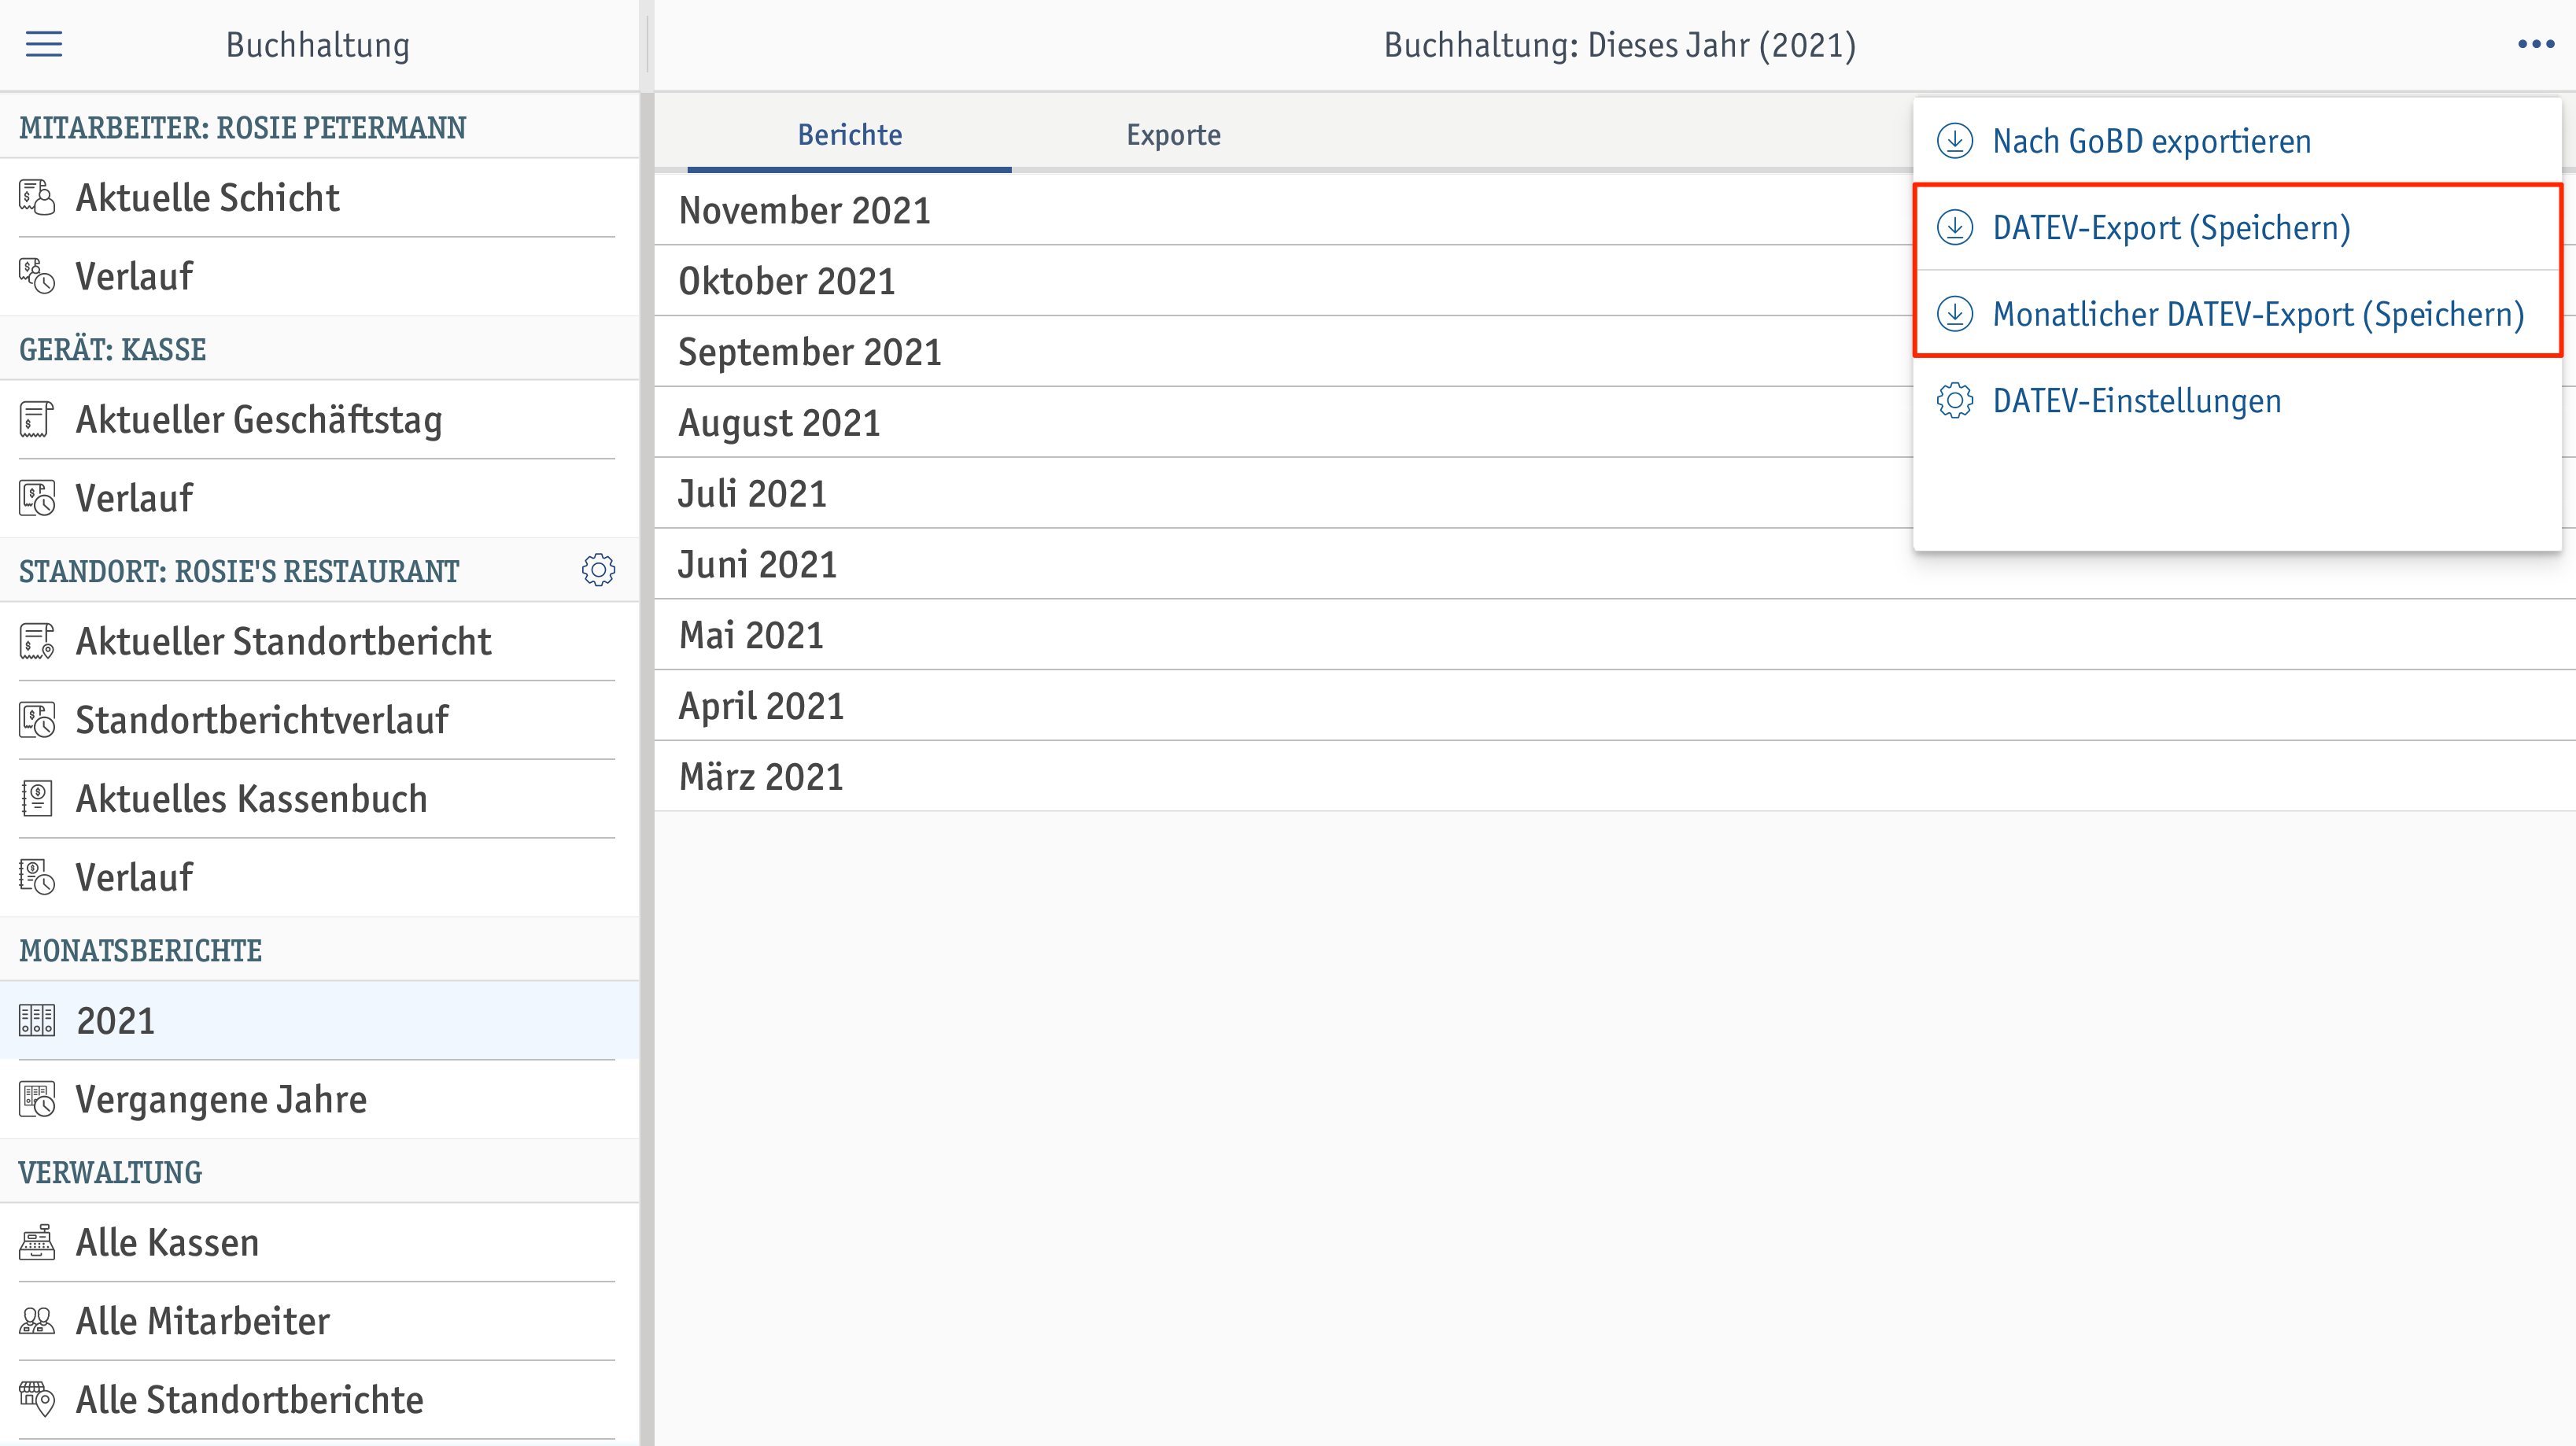Click the Aktueller Standortbericht icon
This screenshot has height=1446, width=2576.
point(37,641)
